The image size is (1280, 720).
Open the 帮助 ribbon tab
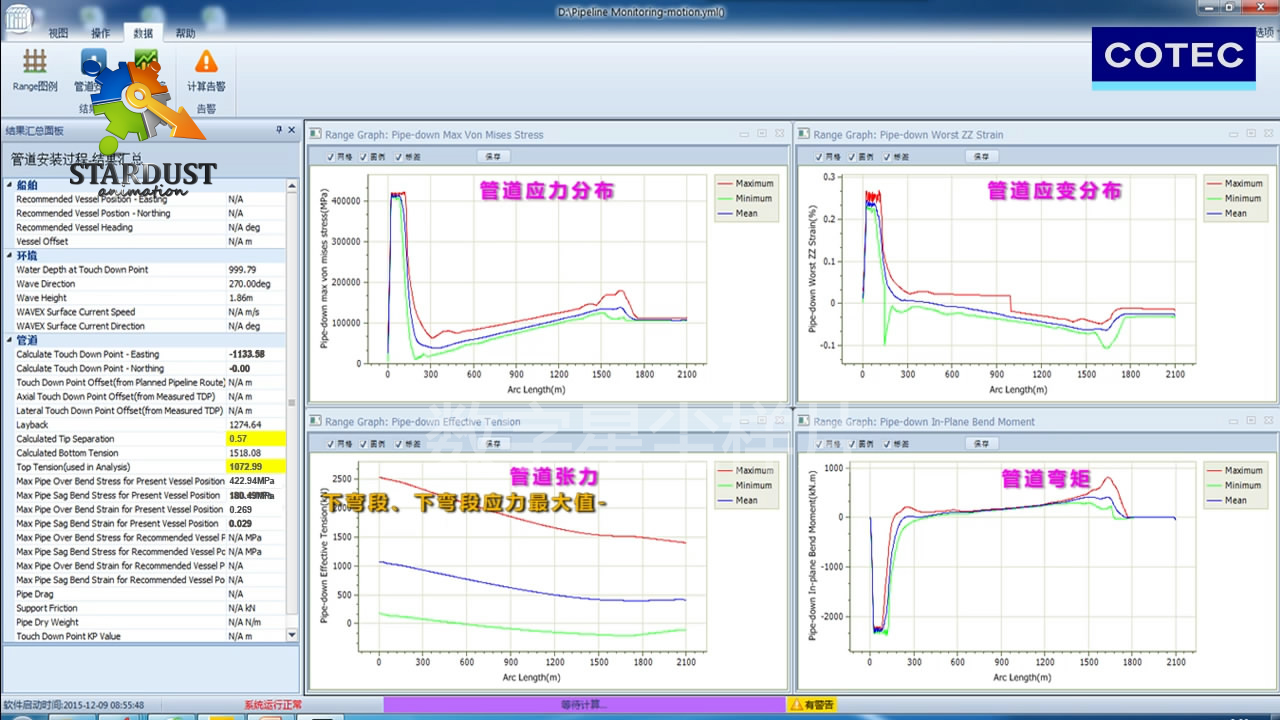tap(185, 33)
